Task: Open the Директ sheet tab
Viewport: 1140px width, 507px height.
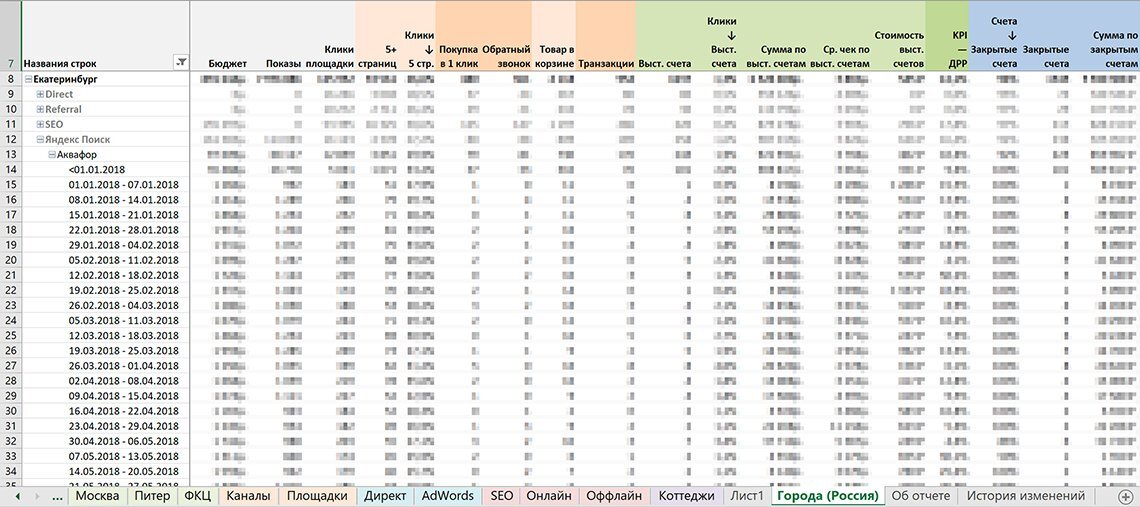Action: click(x=385, y=496)
